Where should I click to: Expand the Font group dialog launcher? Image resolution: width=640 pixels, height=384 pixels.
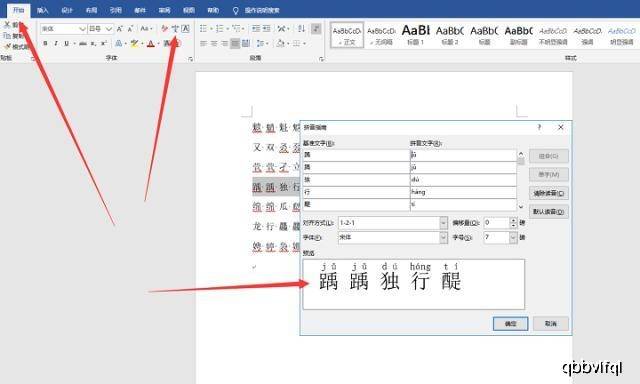(x=191, y=59)
